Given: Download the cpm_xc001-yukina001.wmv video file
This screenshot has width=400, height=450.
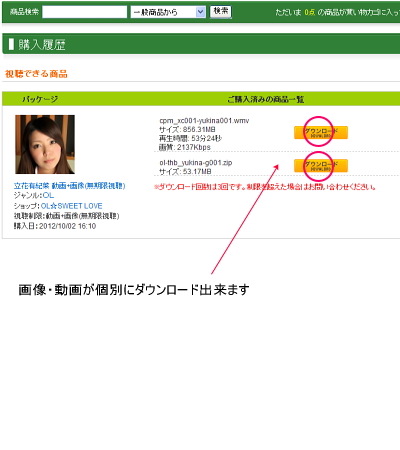Looking at the screenshot, I should (x=321, y=132).
